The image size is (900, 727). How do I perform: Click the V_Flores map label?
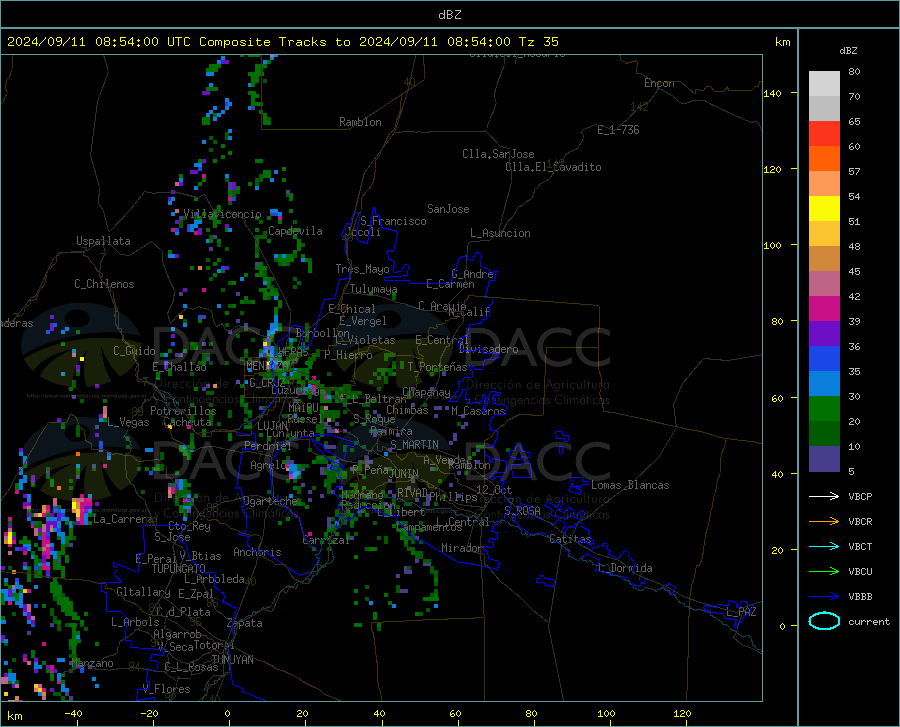click(166, 689)
